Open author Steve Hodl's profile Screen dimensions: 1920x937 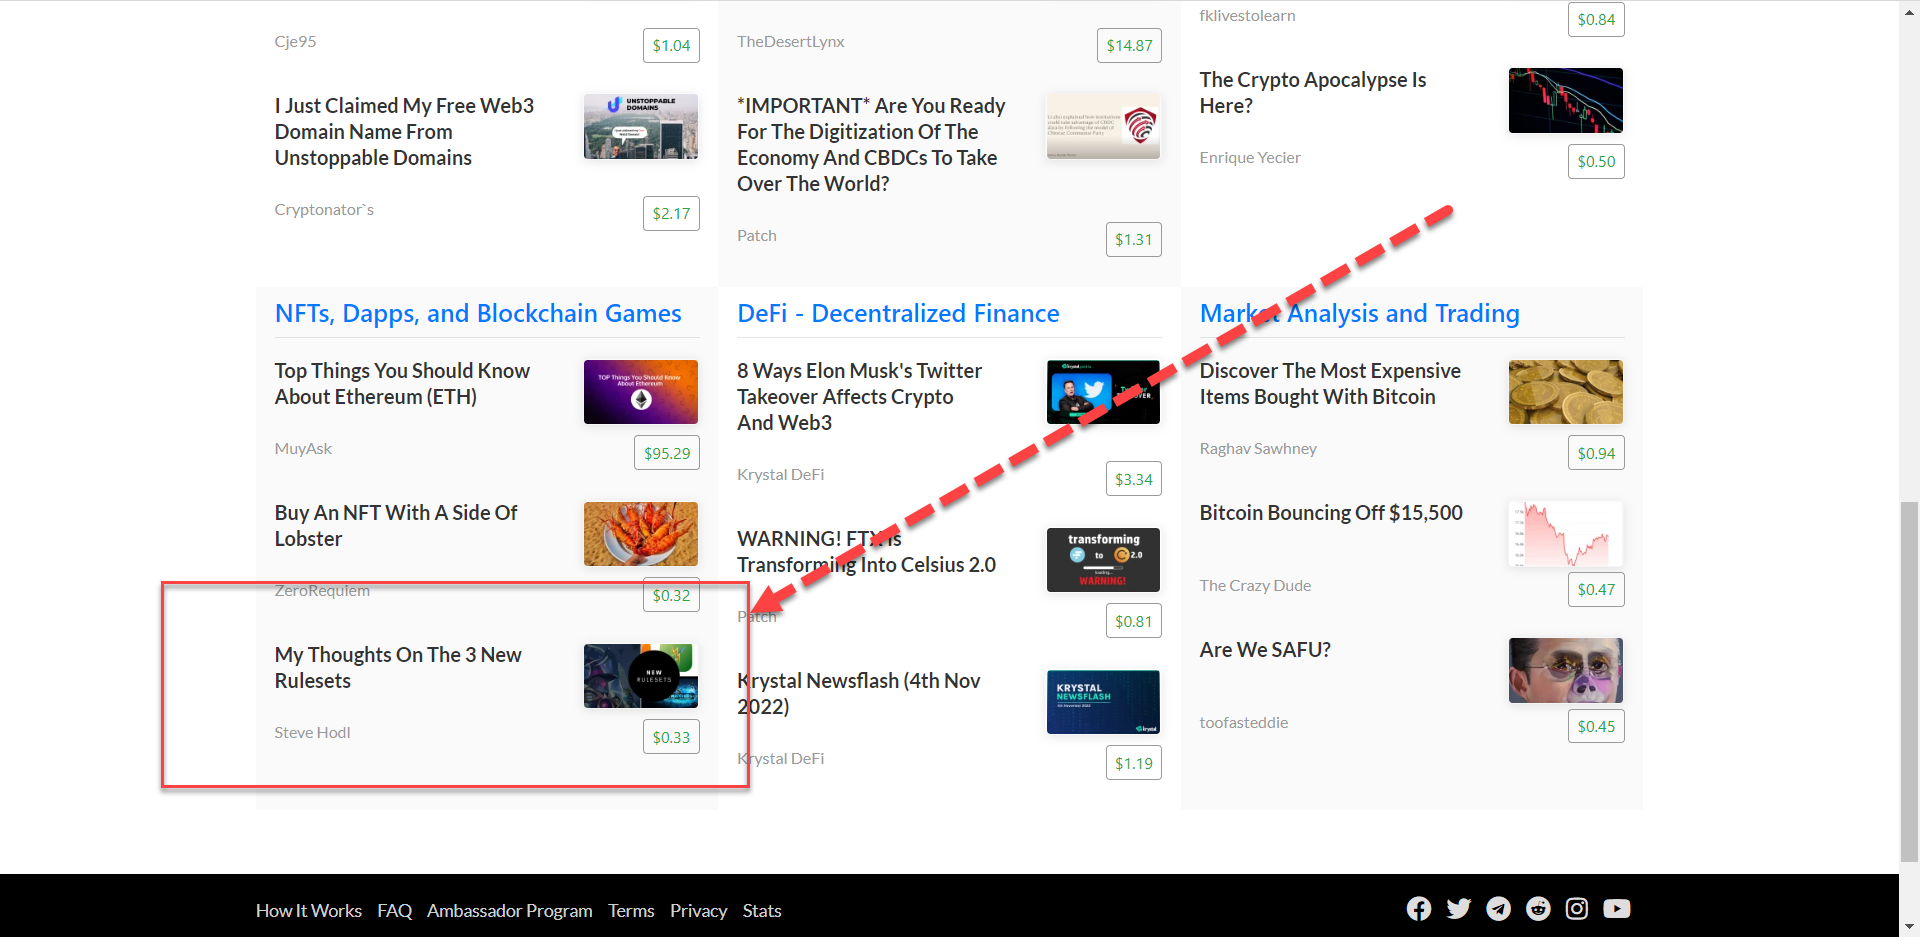(x=313, y=733)
